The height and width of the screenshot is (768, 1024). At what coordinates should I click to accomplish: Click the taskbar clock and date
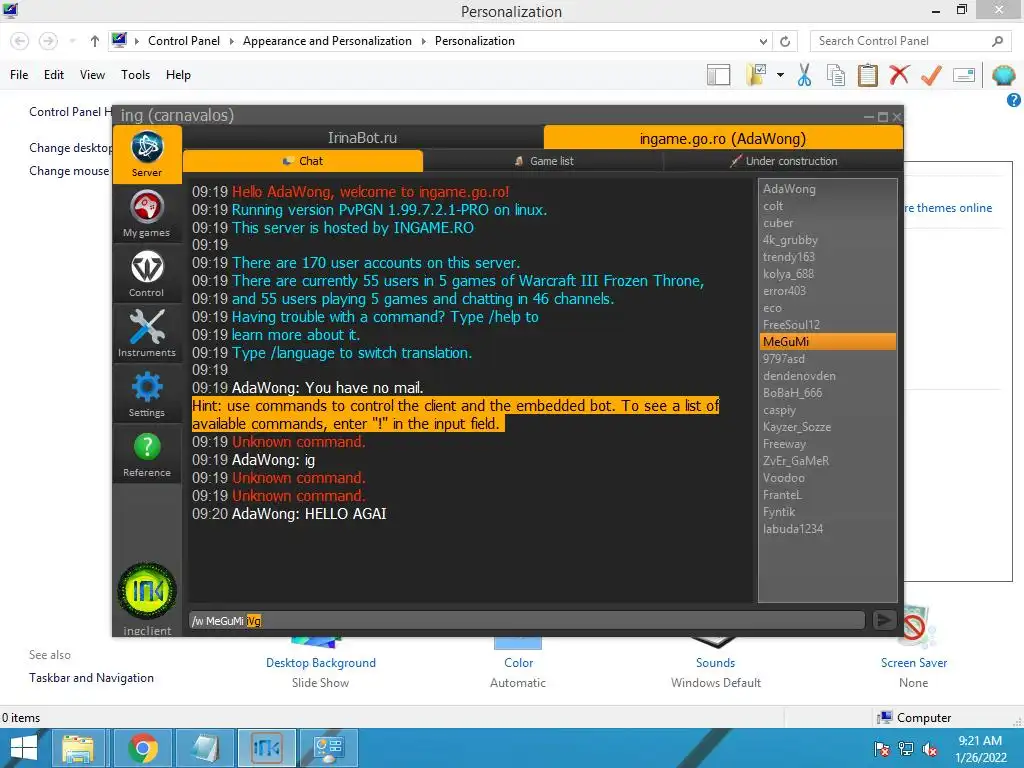coord(980,749)
